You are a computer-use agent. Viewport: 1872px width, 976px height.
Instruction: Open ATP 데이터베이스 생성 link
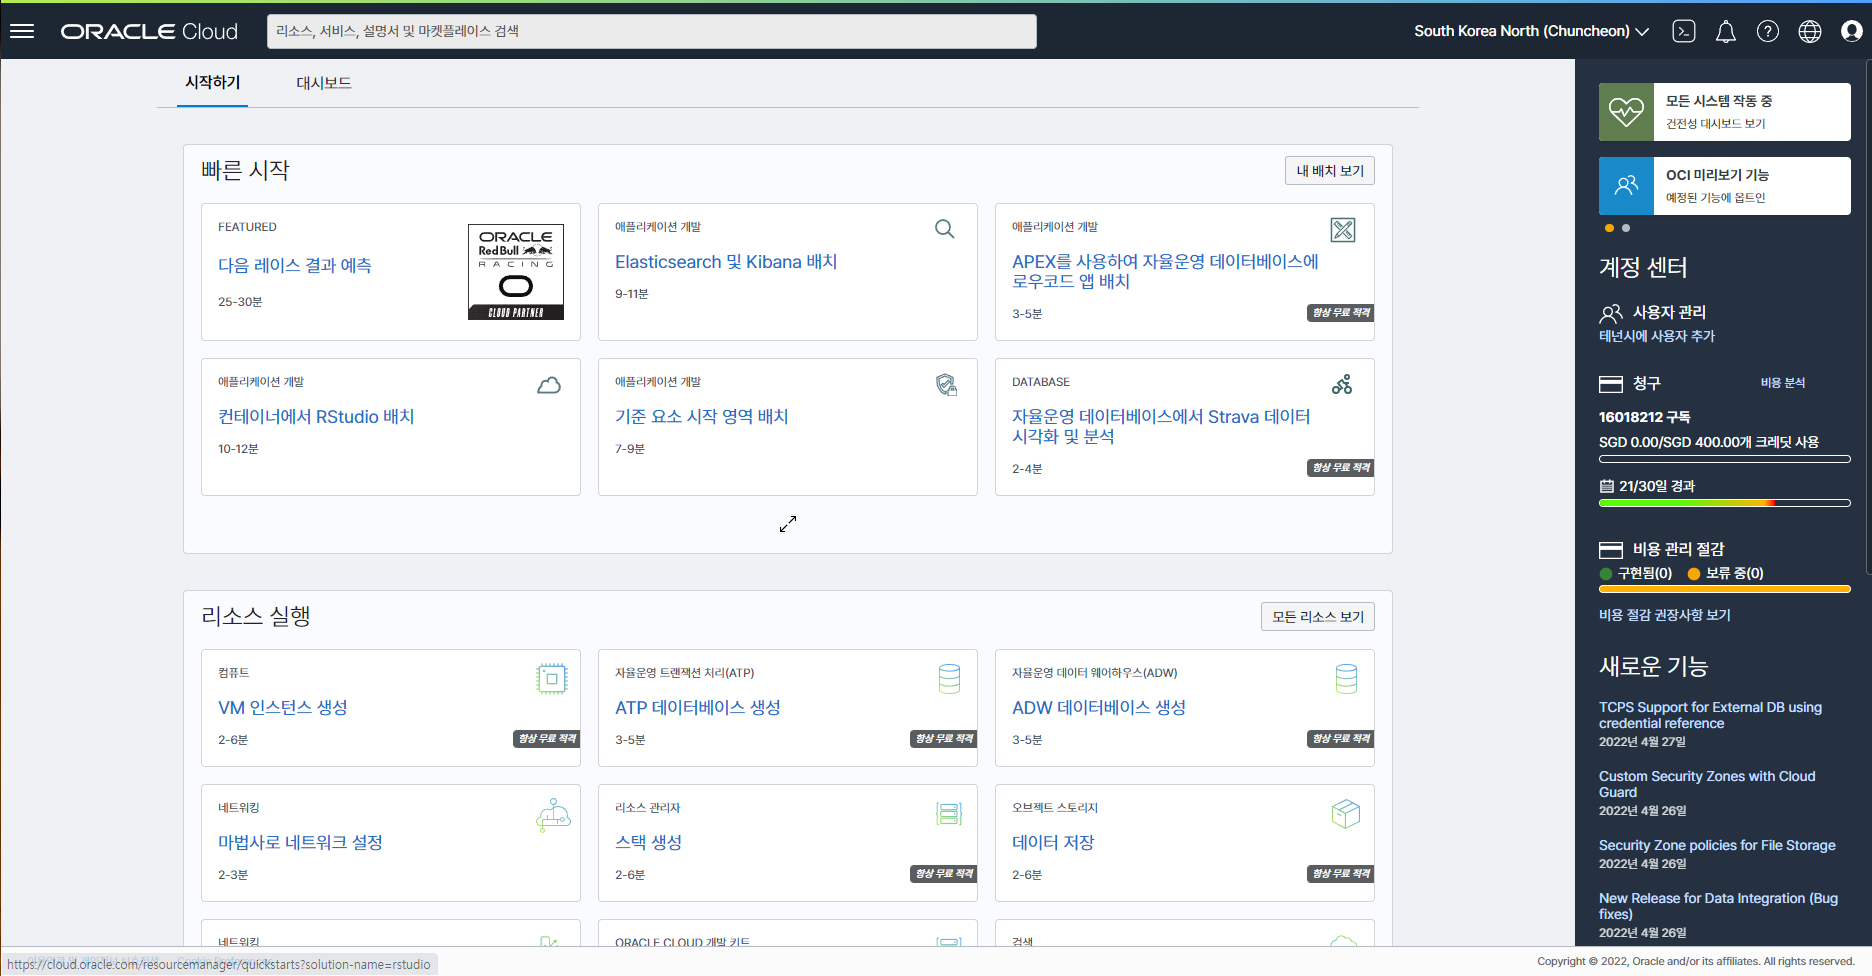[x=698, y=708]
